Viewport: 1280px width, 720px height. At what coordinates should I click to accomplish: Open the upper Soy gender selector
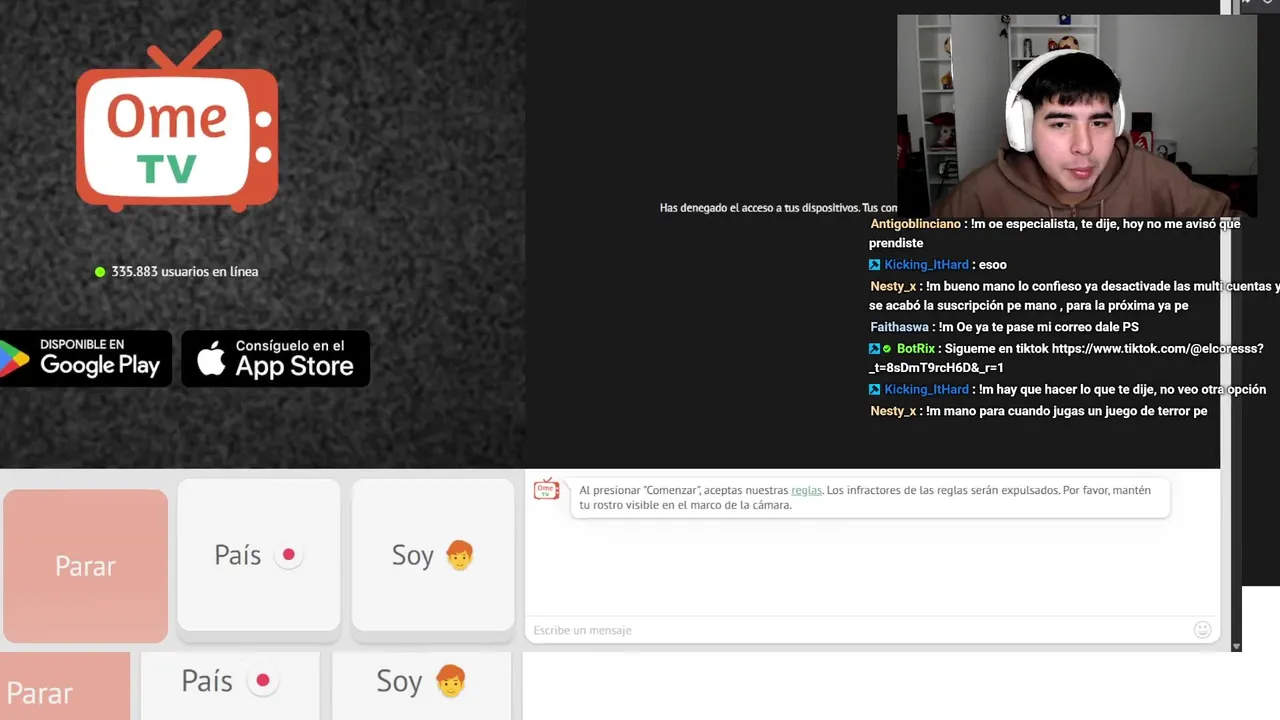tap(433, 555)
